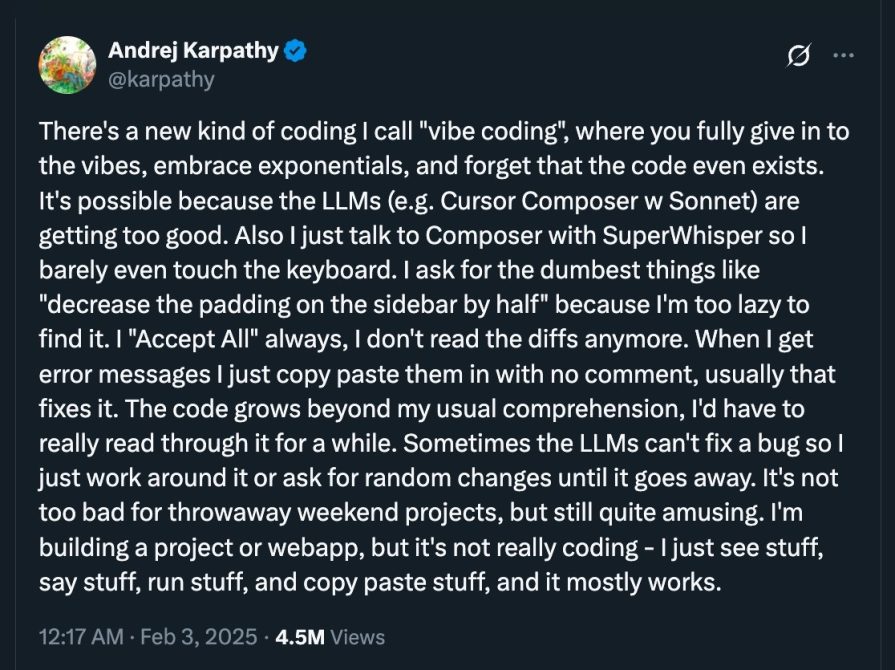Click the tweet body text to open it
Image resolution: width=895 pixels, height=670 pixels.
440,350
